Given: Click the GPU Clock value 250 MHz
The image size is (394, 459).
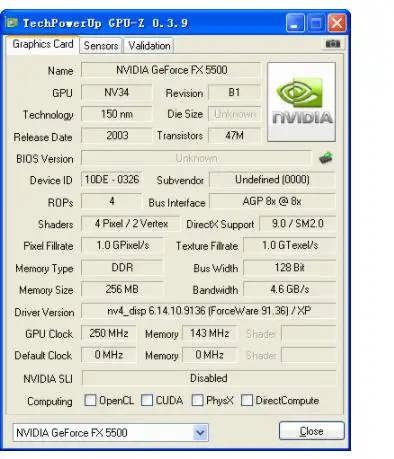Looking at the screenshot, I should (x=109, y=333).
